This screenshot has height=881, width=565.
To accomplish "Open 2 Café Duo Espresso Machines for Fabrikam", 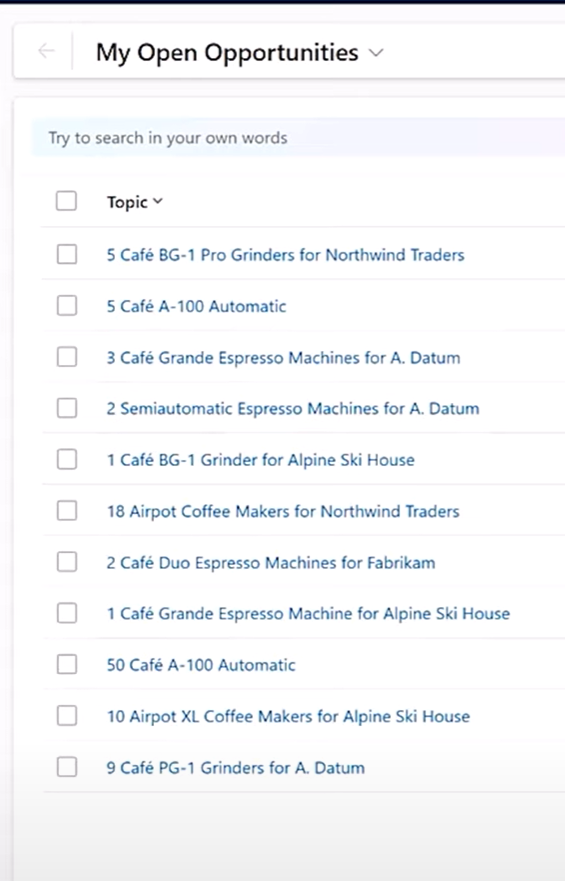I will click(x=271, y=562).
